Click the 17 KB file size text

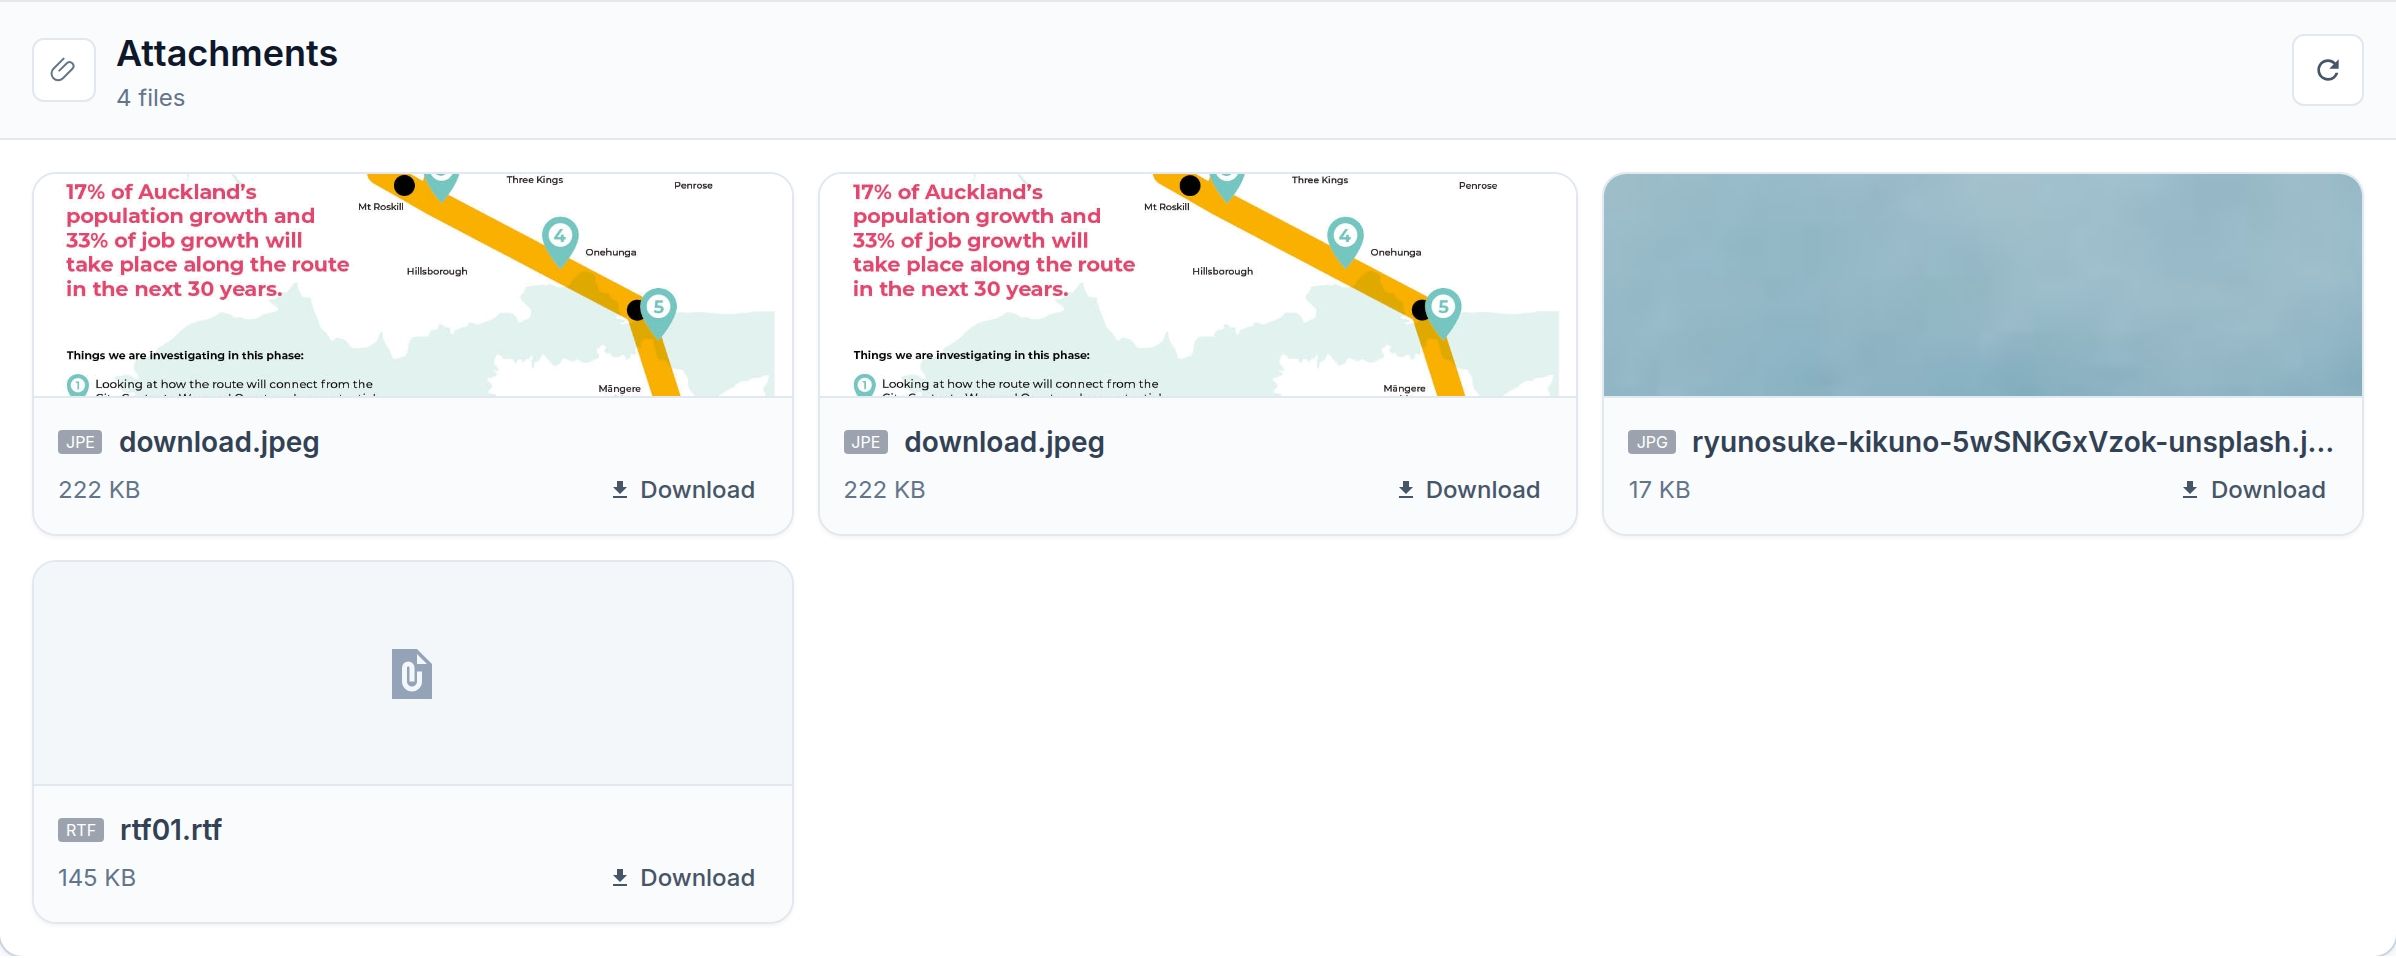coord(1659,490)
